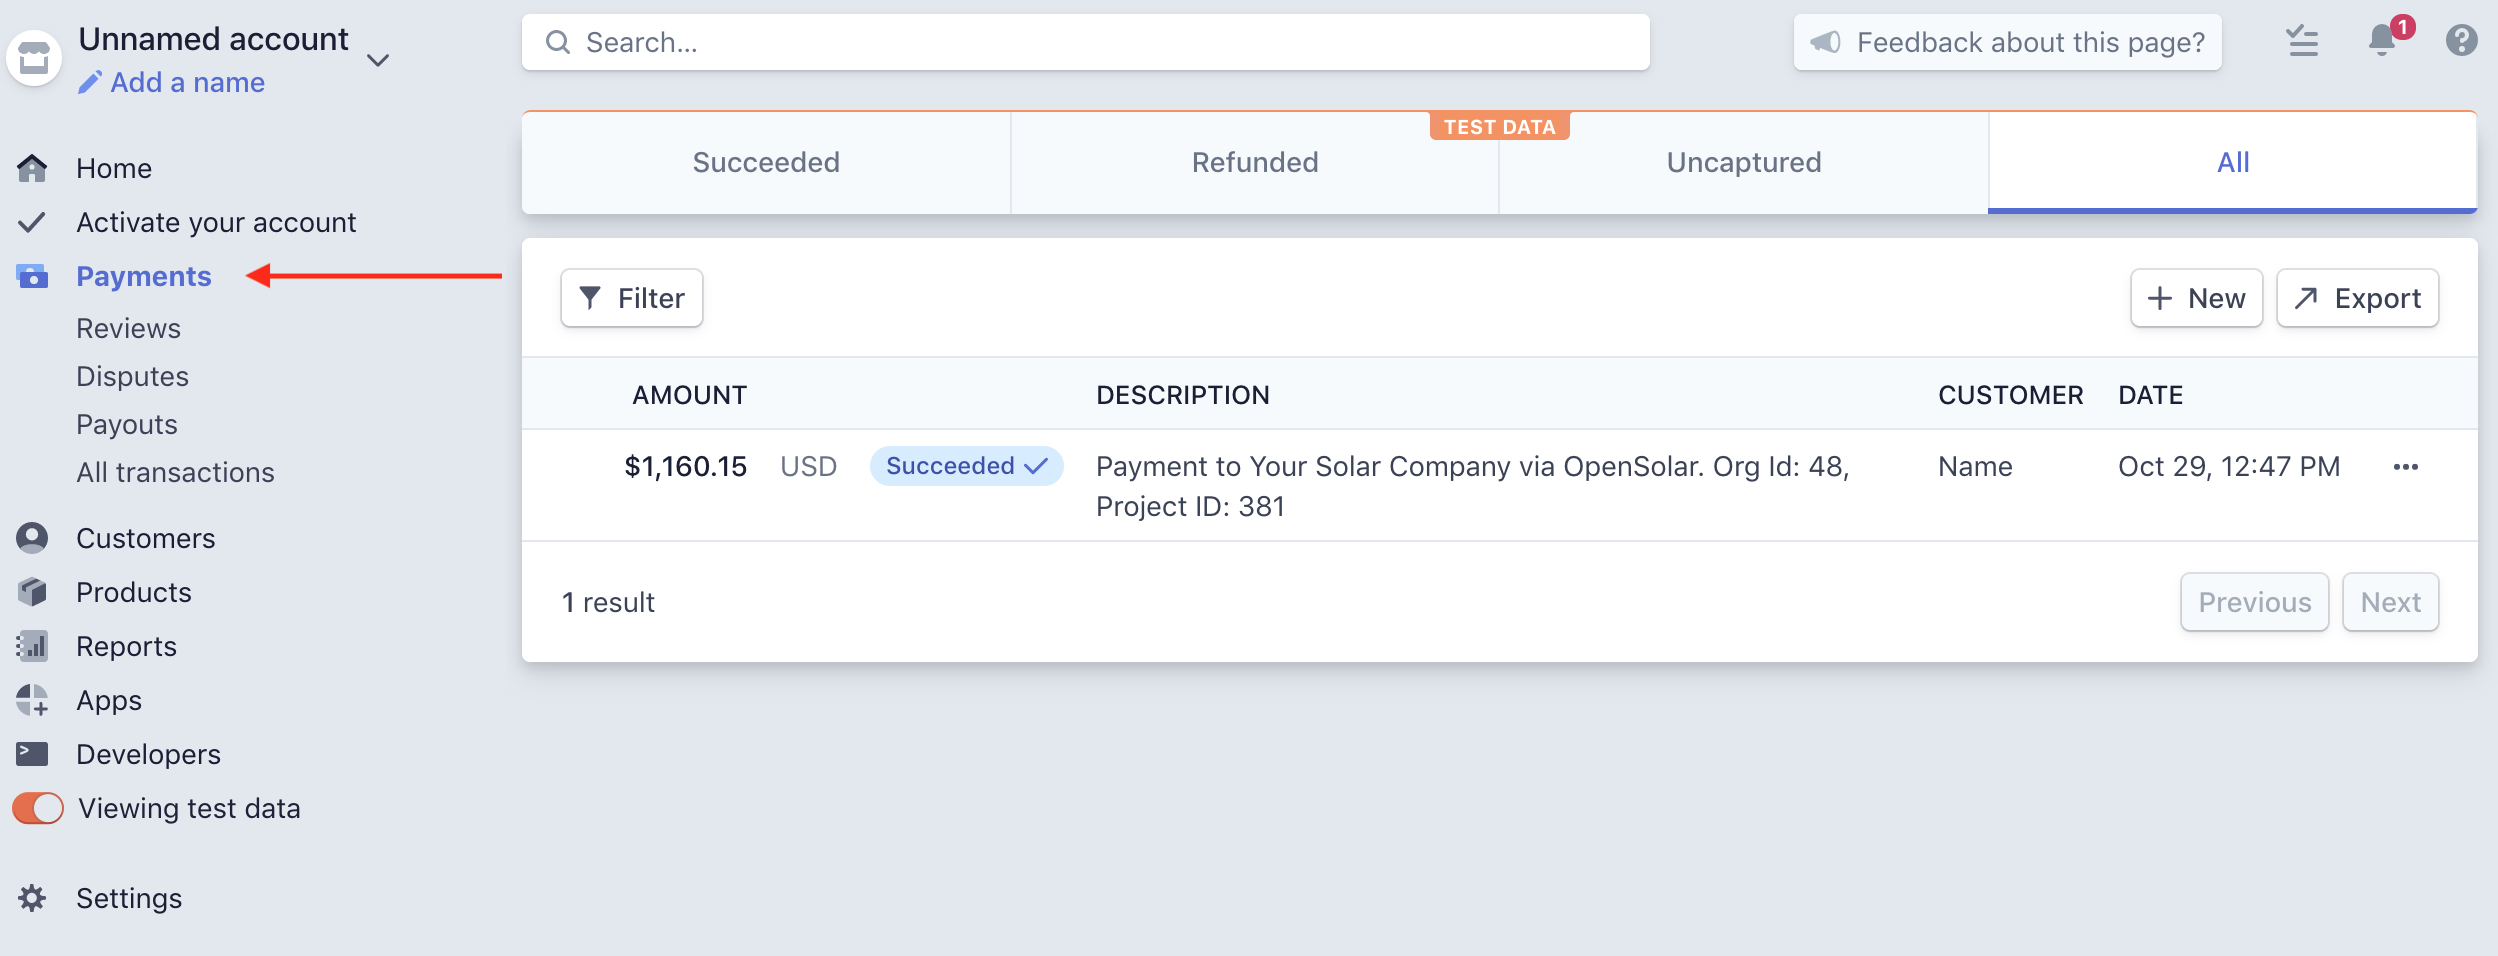Focus the Search input field
Image resolution: width=2498 pixels, height=956 pixels.
pos(1086,42)
